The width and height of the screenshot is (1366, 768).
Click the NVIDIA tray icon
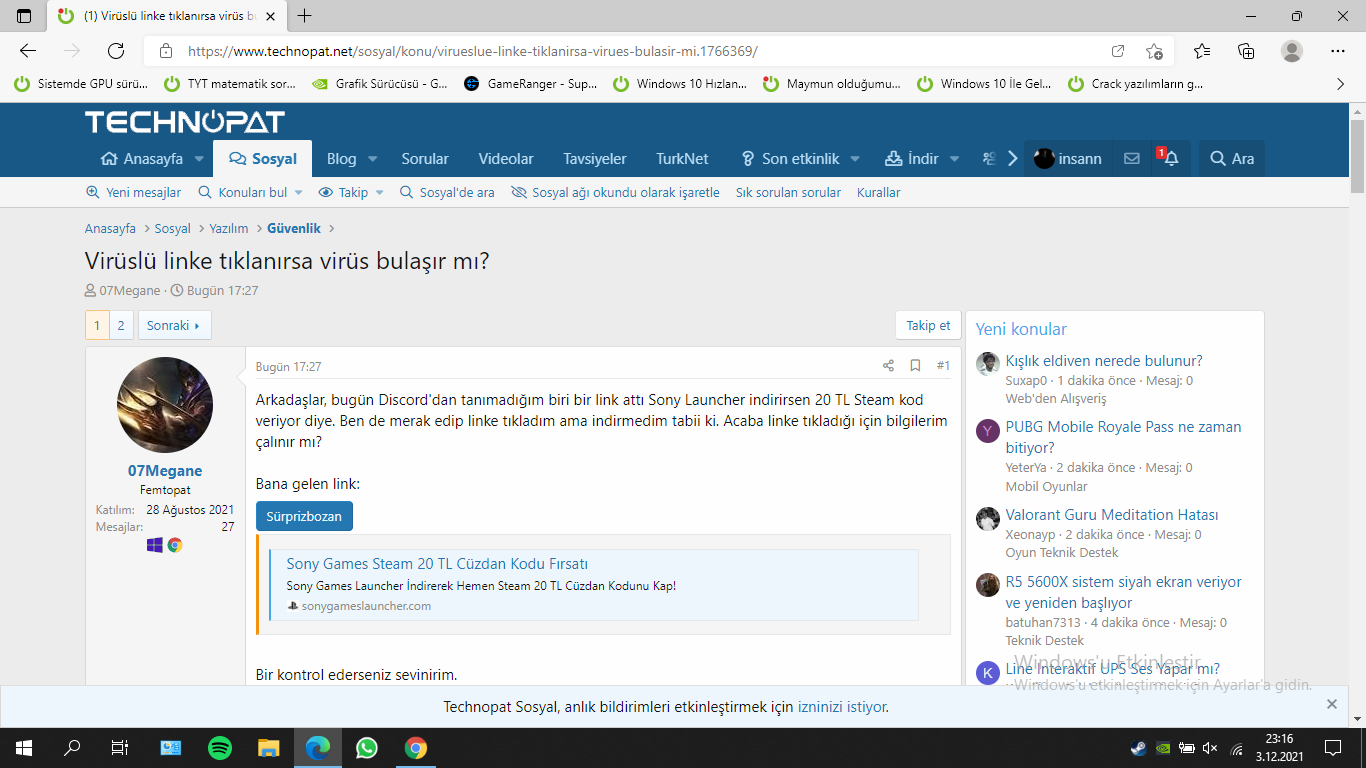coord(1163,747)
